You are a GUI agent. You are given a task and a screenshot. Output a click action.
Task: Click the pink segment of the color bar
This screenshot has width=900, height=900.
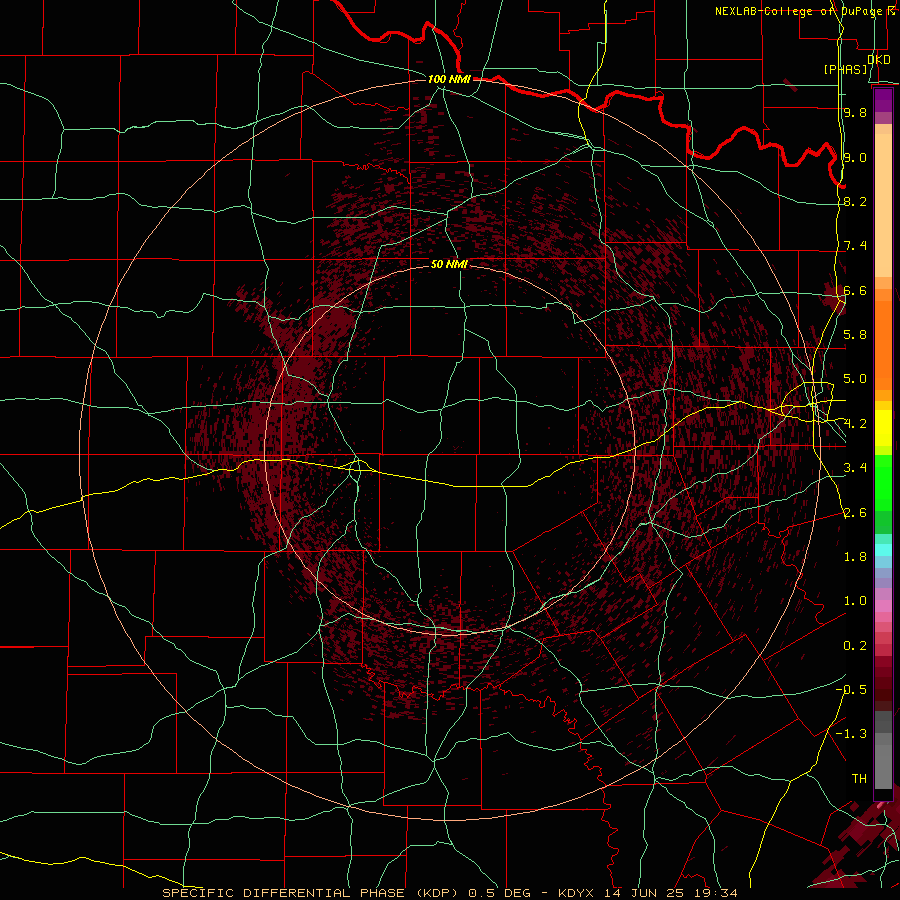[883, 606]
